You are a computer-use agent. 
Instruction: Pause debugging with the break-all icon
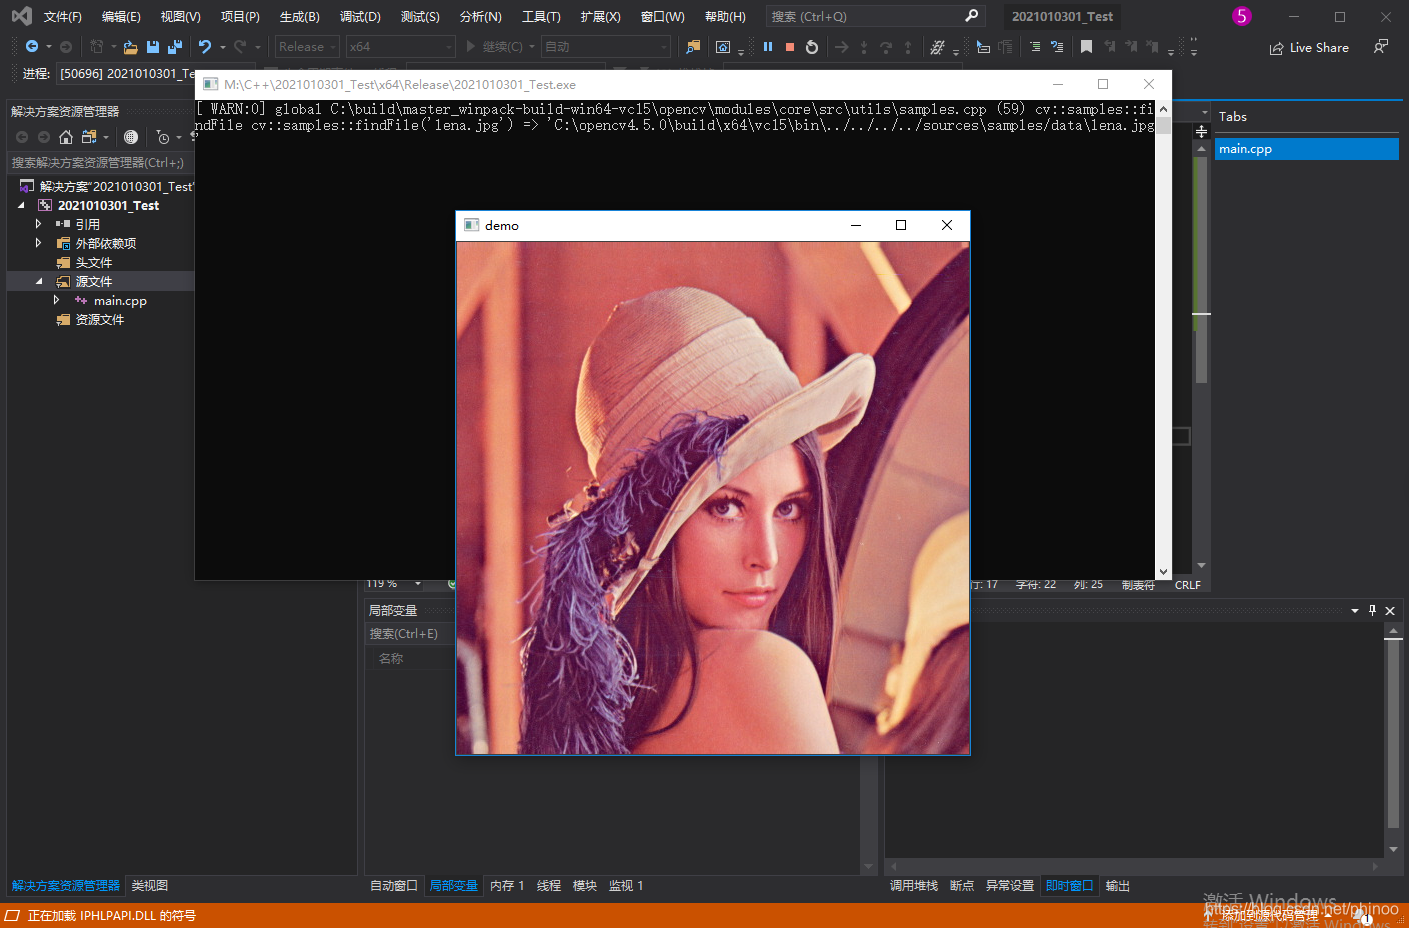click(768, 47)
